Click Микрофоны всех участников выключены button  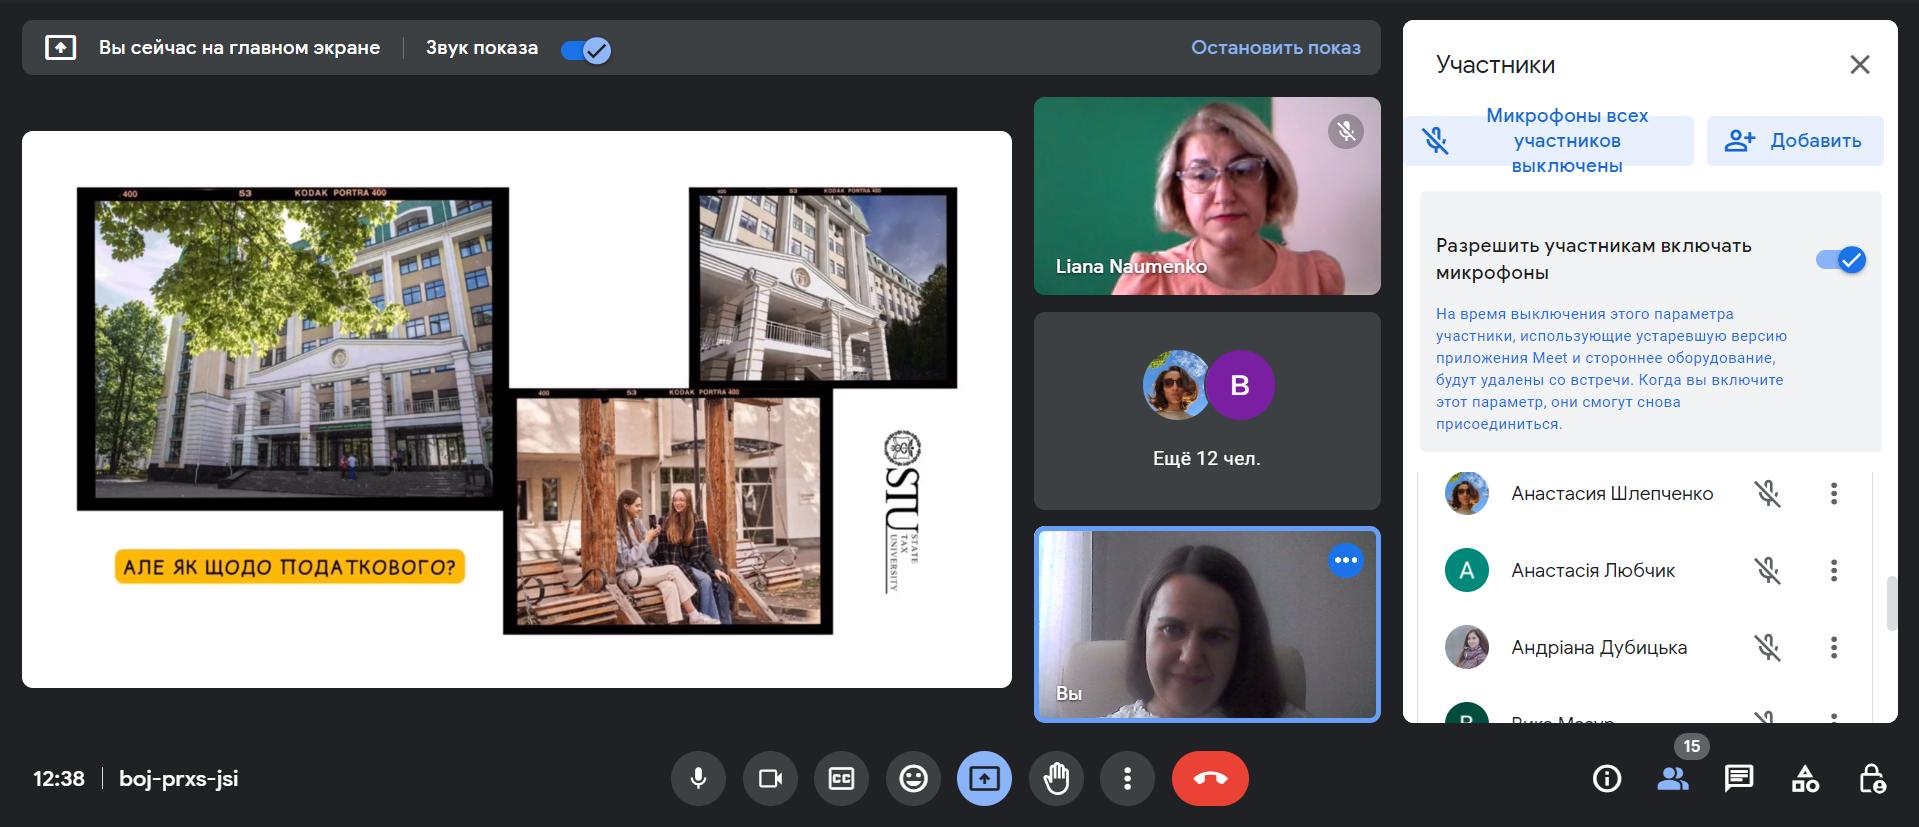1548,141
